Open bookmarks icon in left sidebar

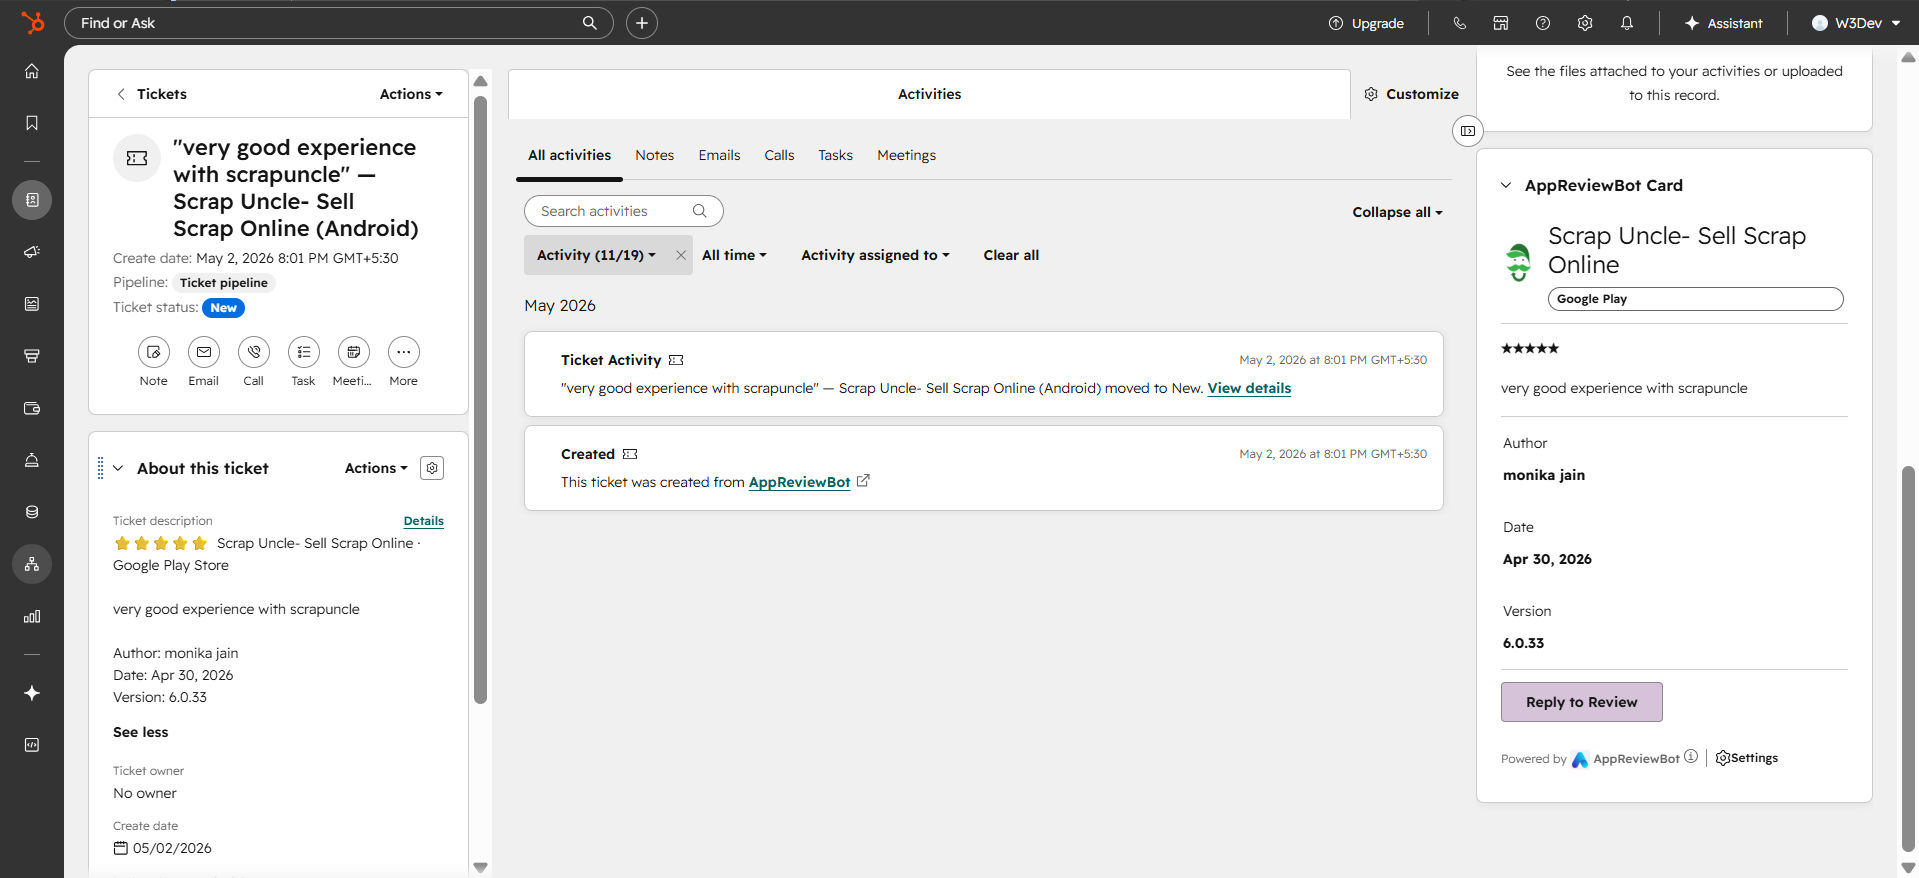pos(32,123)
